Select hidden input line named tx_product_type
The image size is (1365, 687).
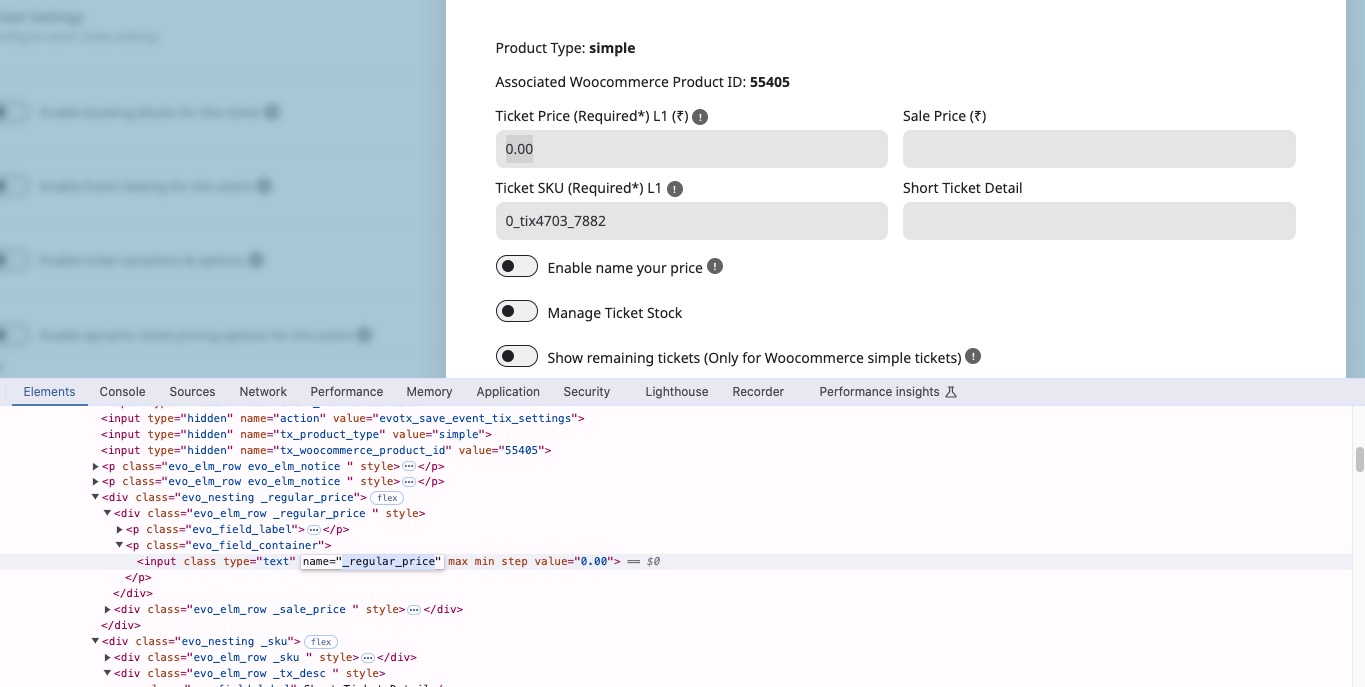297,434
